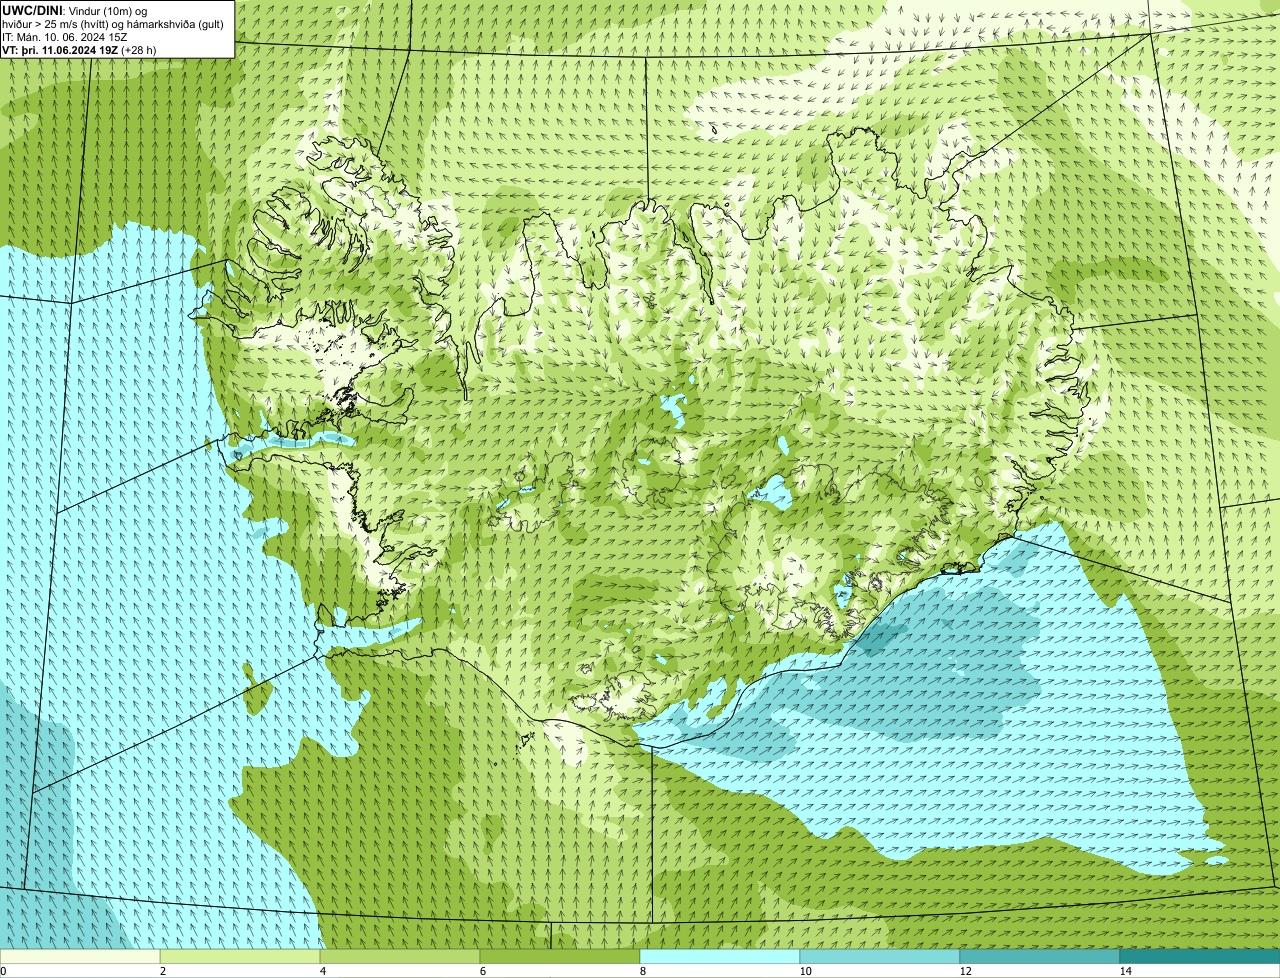The height and width of the screenshot is (978, 1280).
Task: Click the legend scale label "4"
Action: click(322, 971)
